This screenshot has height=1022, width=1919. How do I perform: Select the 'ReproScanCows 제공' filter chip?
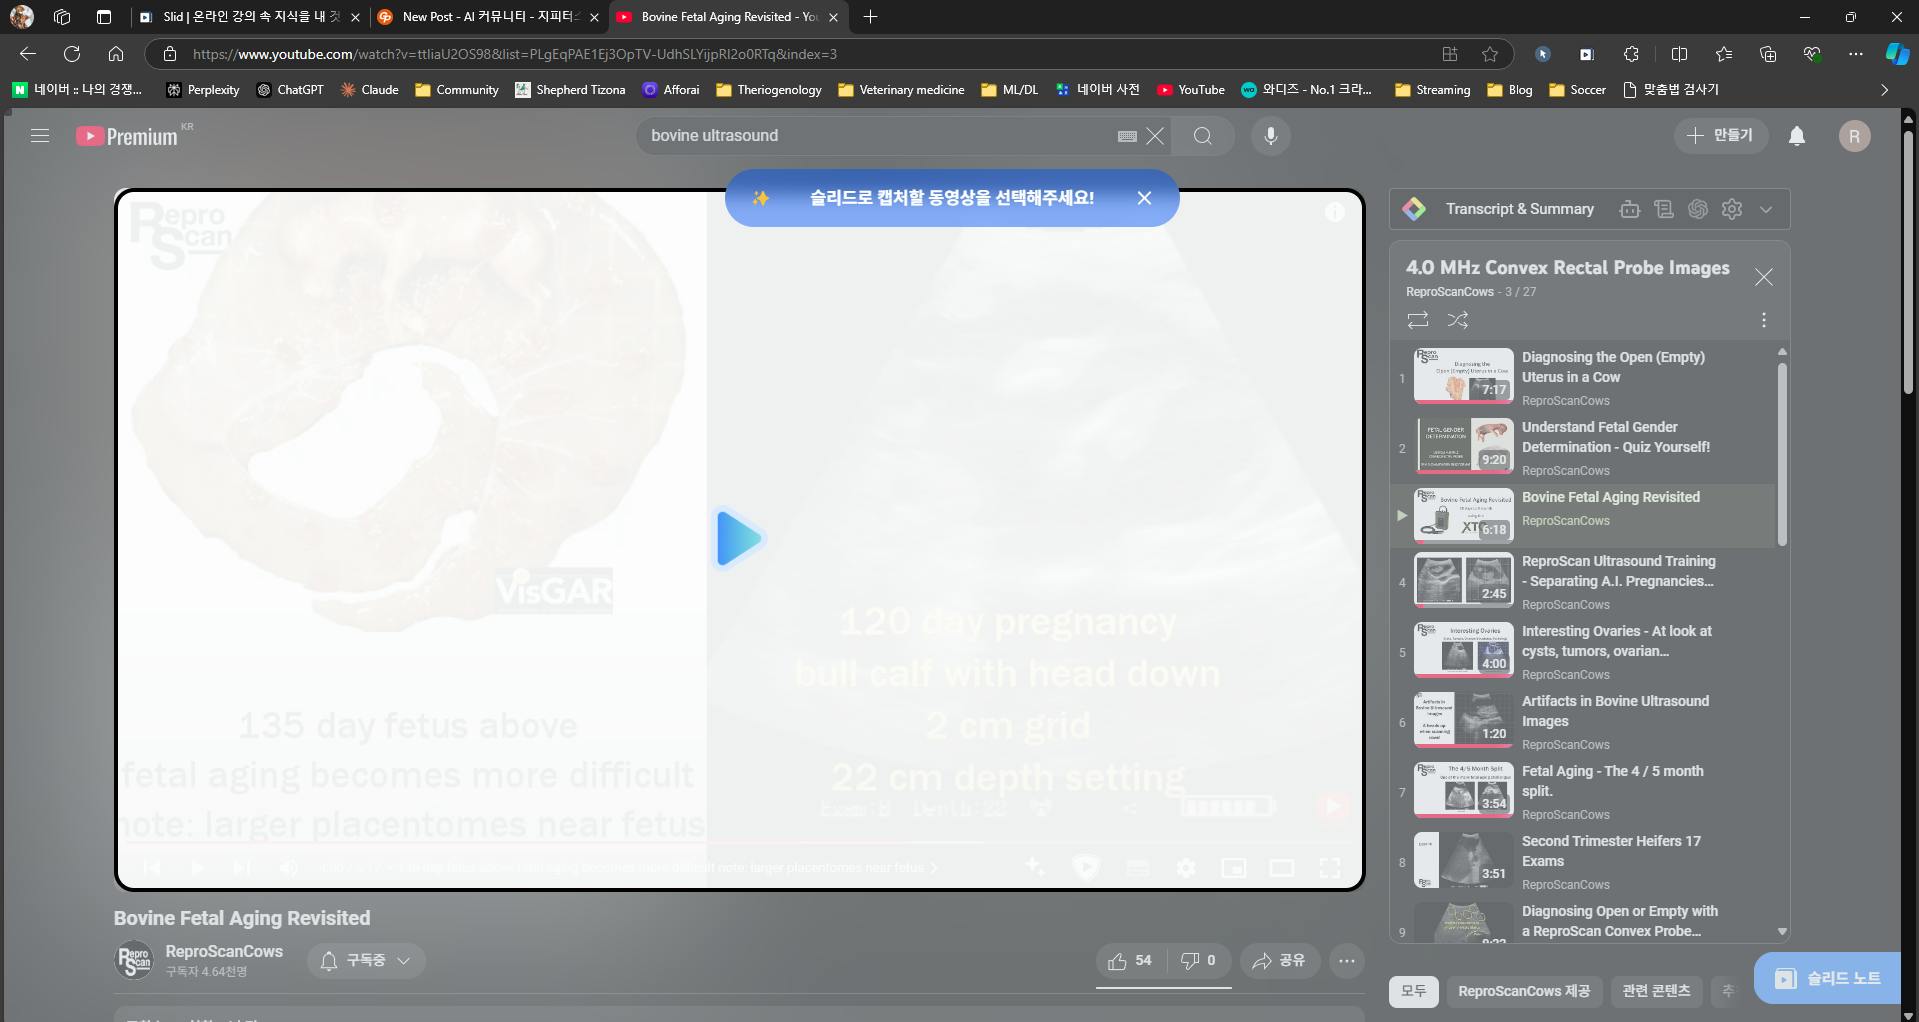click(1524, 991)
